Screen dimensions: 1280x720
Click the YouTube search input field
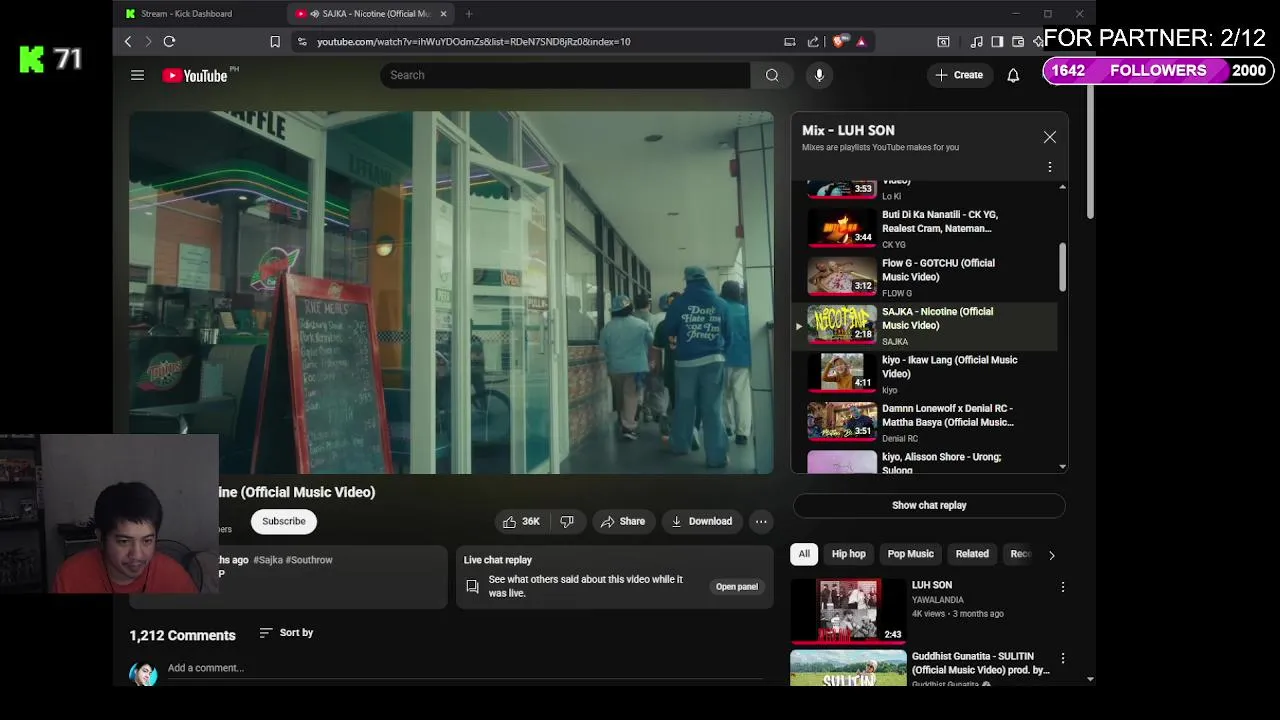(x=565, y=75)
